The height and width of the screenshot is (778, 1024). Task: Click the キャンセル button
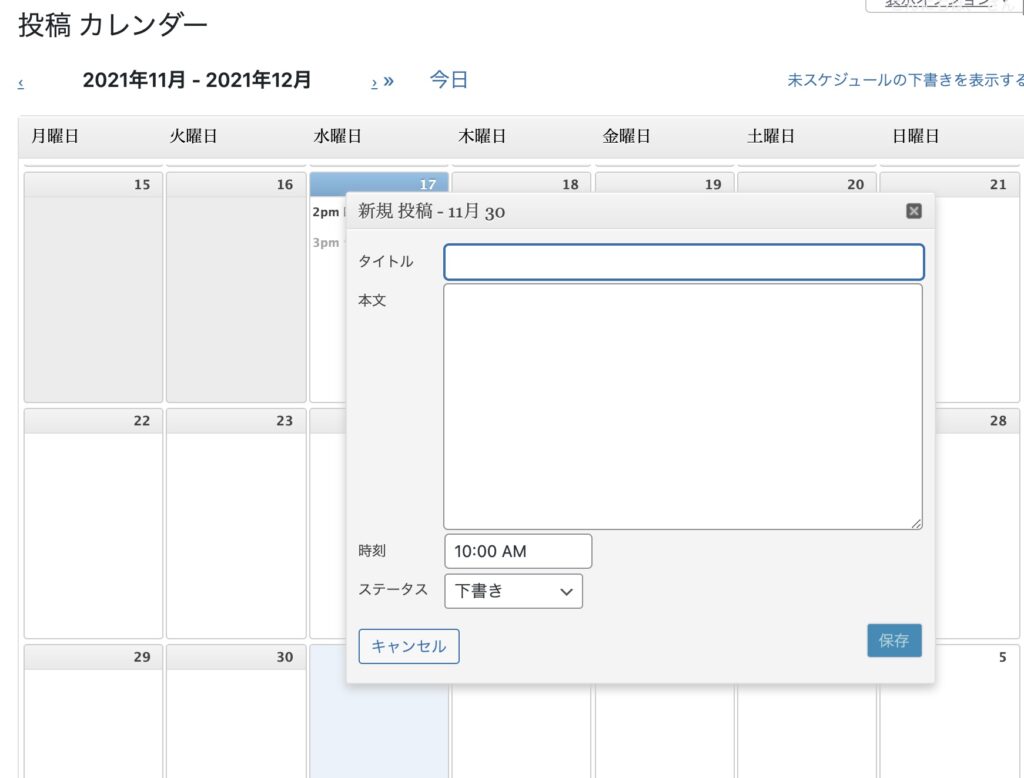(409, 646)
